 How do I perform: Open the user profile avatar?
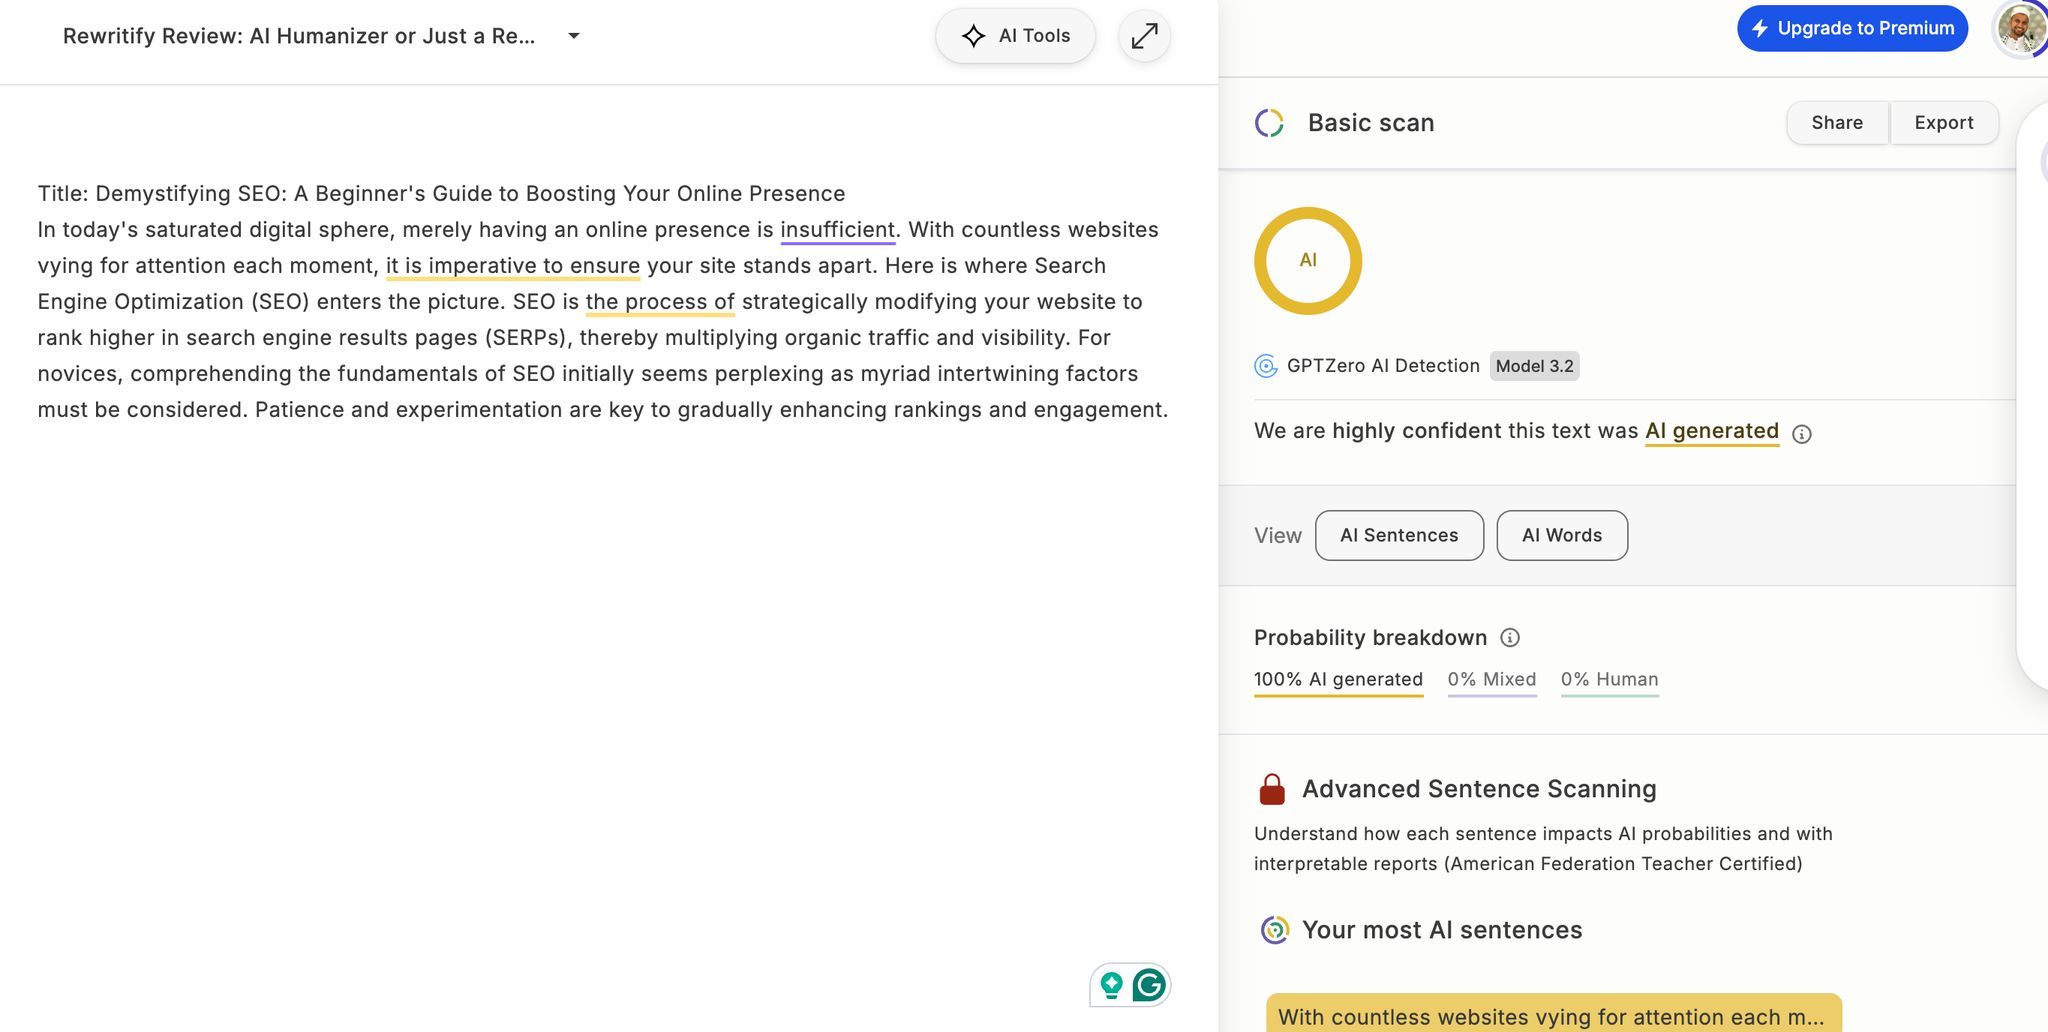(x=2020, y=28)
